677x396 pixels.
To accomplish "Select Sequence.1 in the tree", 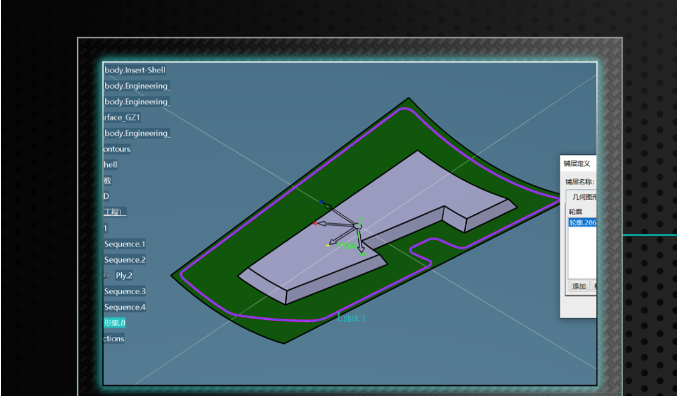I will (125, 244).
